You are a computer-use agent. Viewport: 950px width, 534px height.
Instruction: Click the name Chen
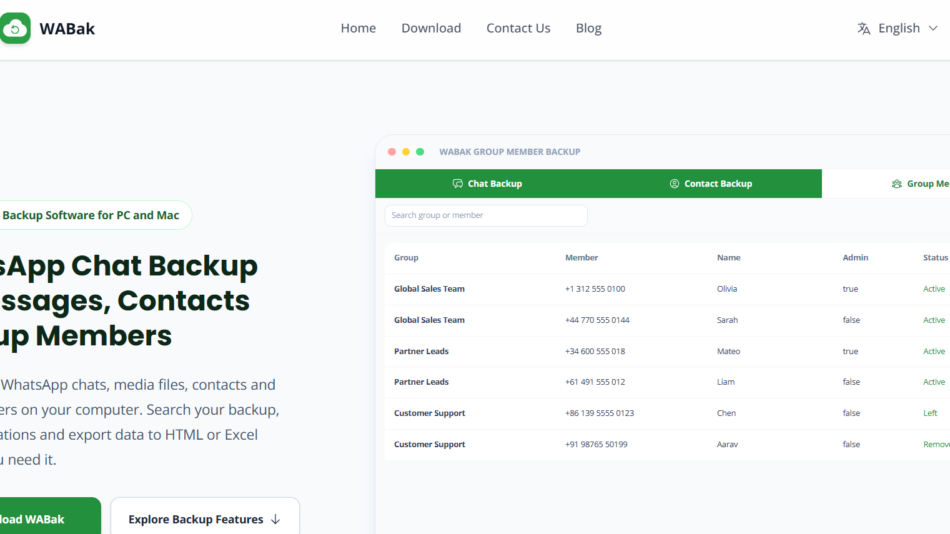(x=726, y=413)
